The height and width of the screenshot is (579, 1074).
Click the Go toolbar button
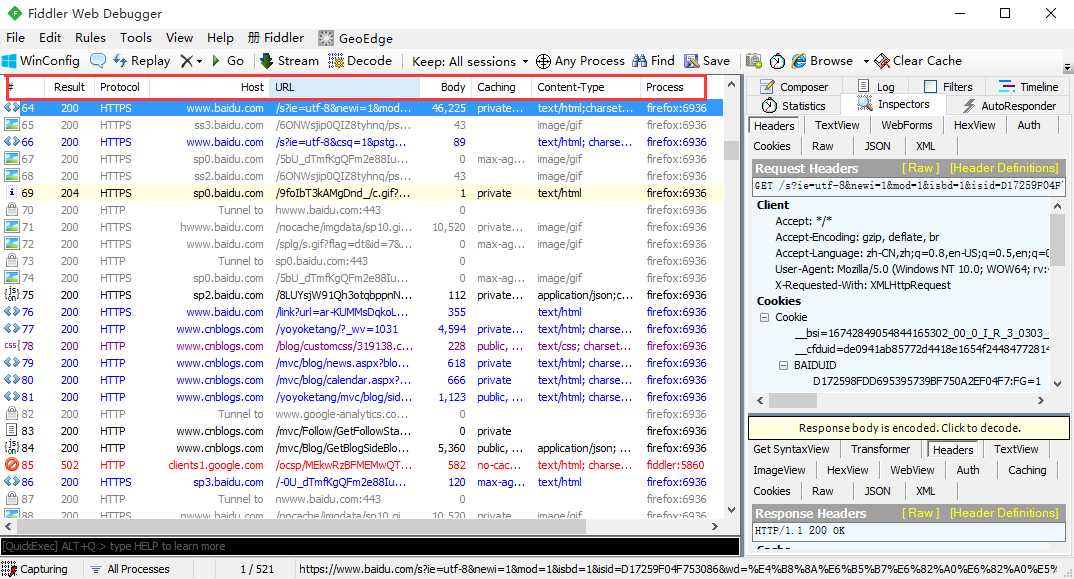228,61
